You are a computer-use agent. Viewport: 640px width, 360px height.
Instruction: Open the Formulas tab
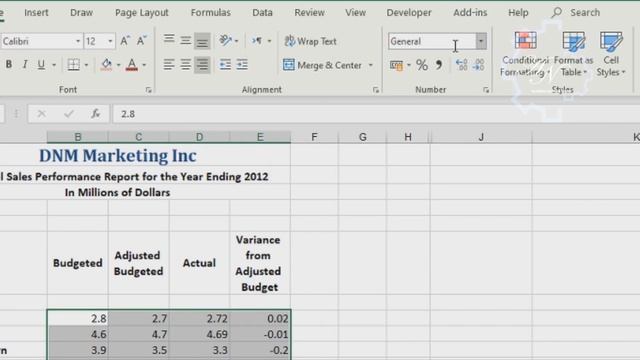click(x=211, y=13)
